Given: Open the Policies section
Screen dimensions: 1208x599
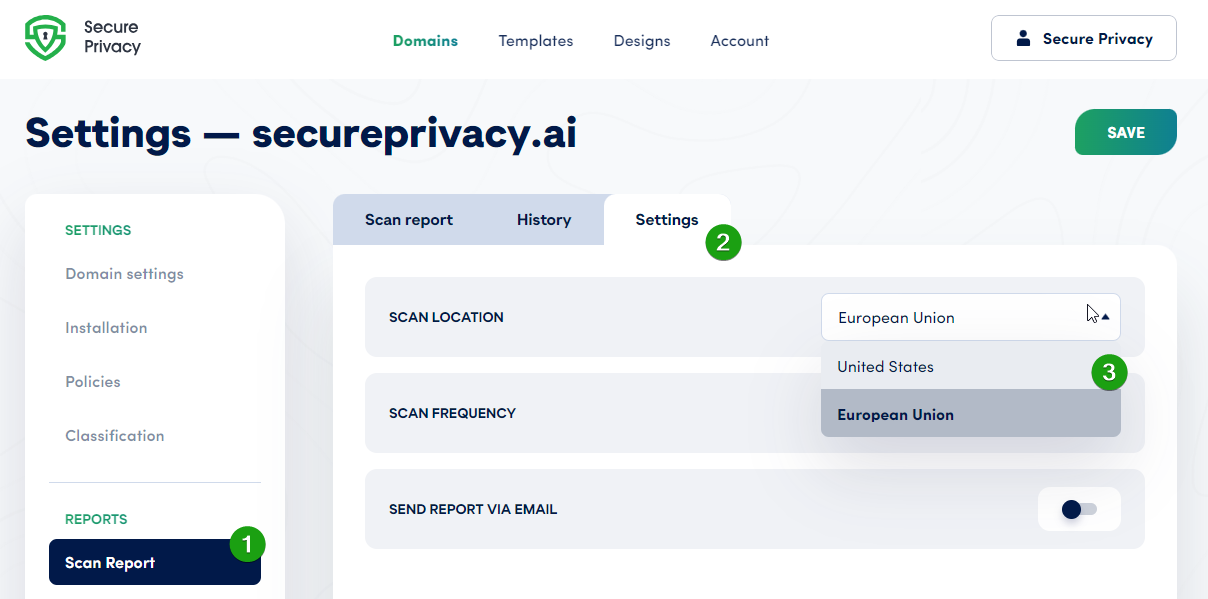Looking at the screenshot, I should [92, 381].
